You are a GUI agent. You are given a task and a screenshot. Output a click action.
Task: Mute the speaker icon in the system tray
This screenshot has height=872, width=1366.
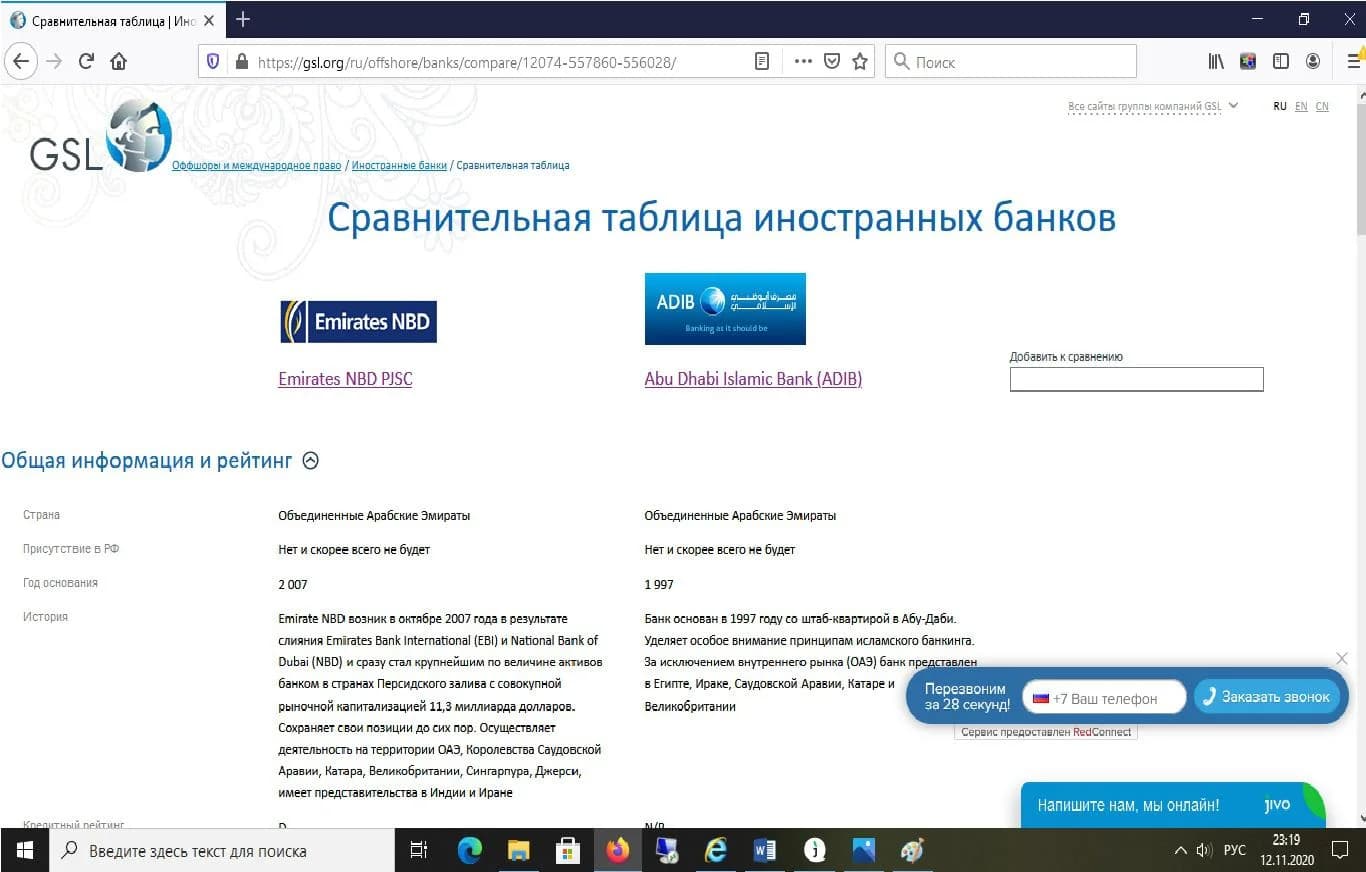coord(1203,850)
